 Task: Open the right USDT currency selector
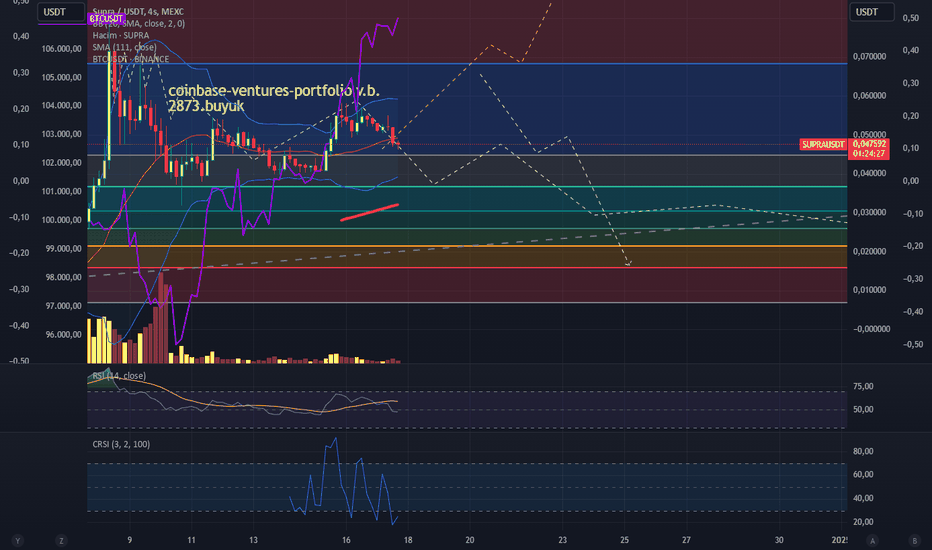tap(871, 12)
